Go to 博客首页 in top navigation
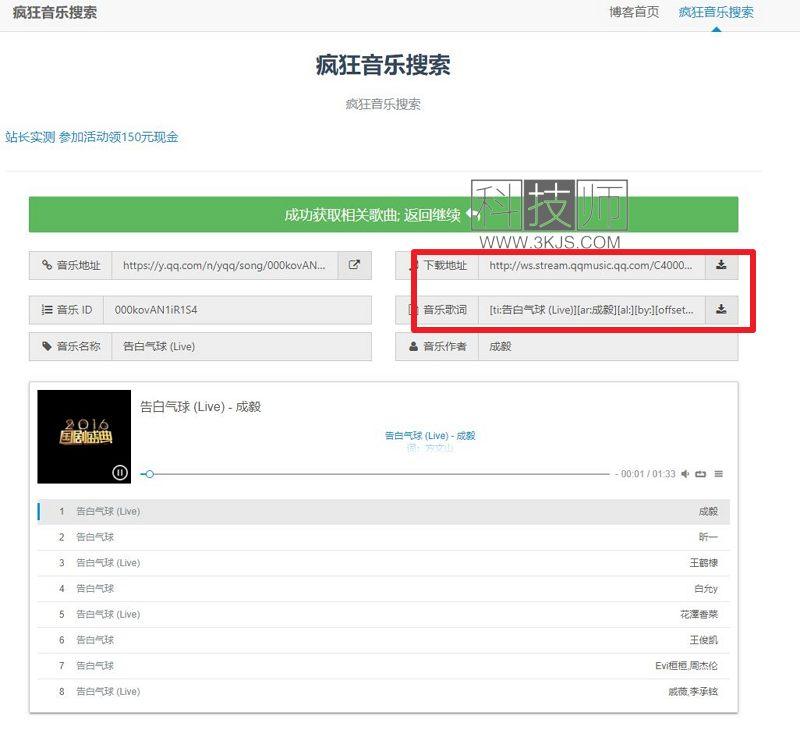Image resolution: width=800 pixels, height=737 pixels. point(634,12)
